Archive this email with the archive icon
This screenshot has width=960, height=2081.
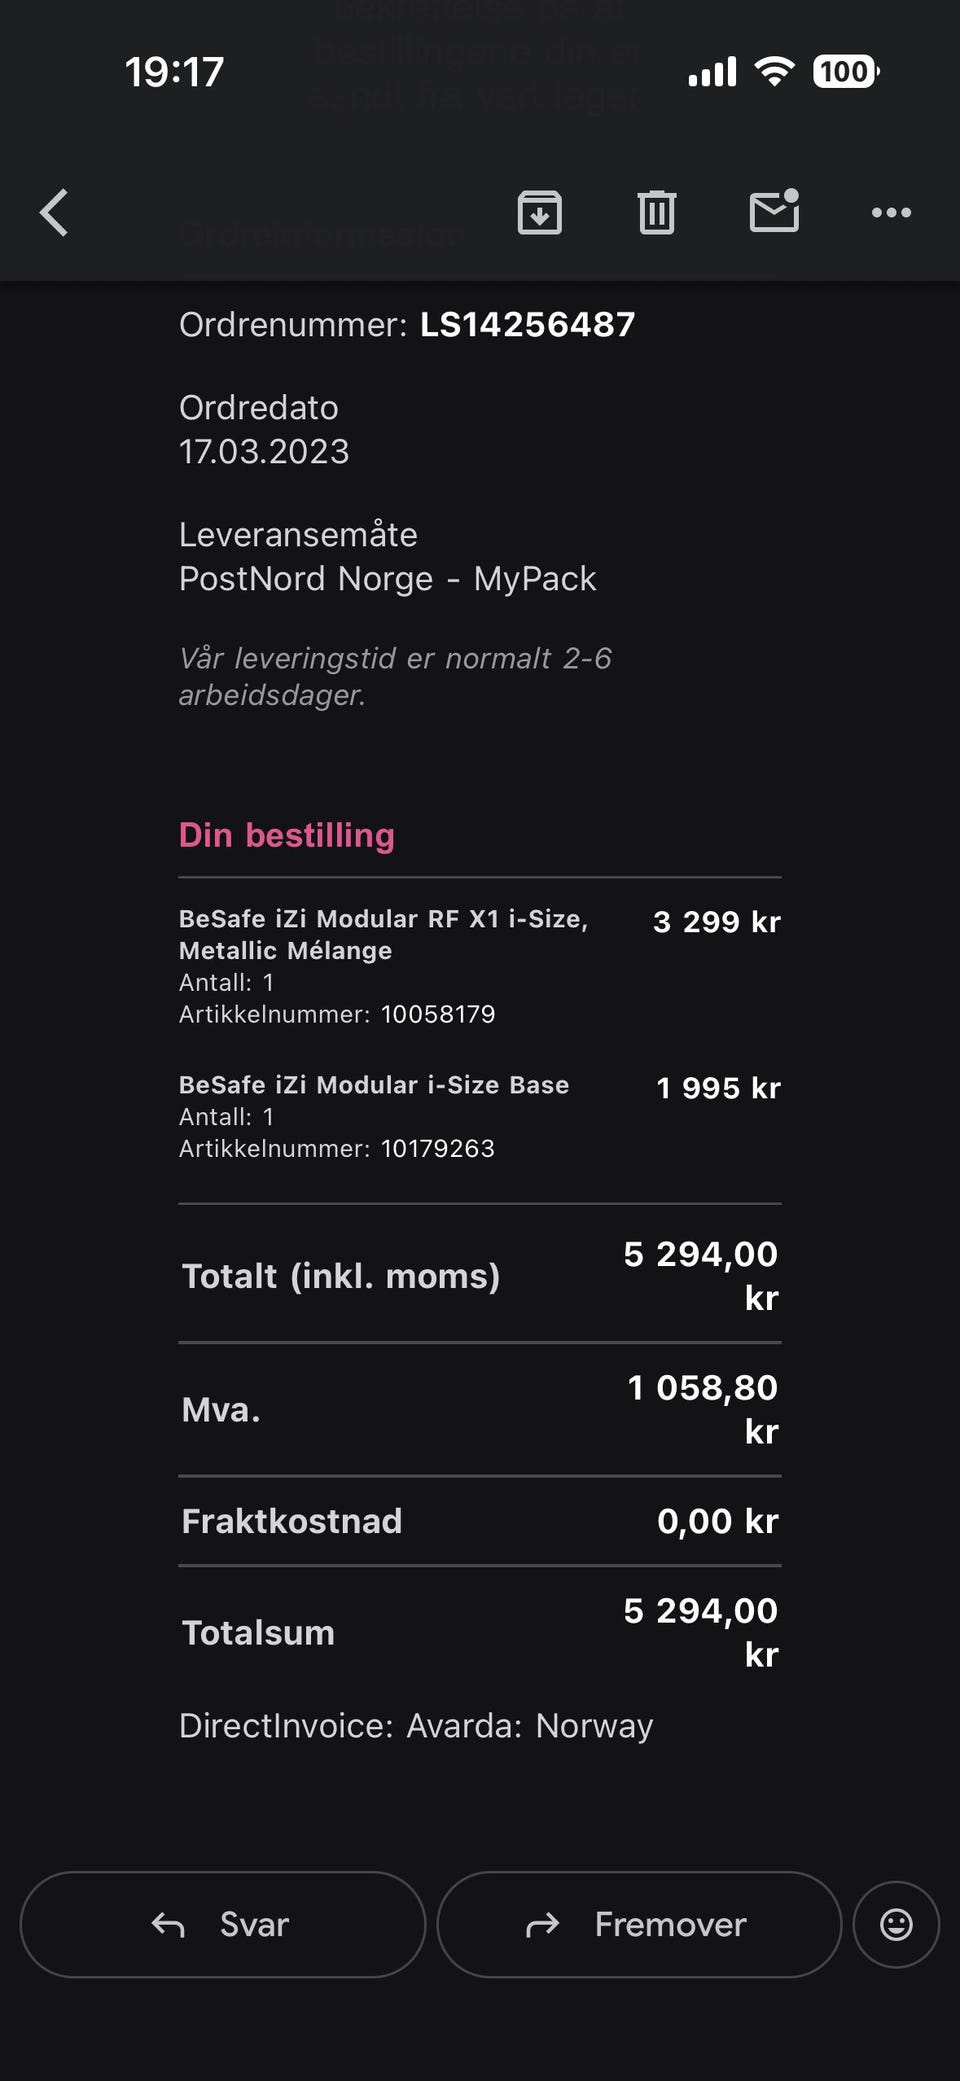tap(540, 213)
